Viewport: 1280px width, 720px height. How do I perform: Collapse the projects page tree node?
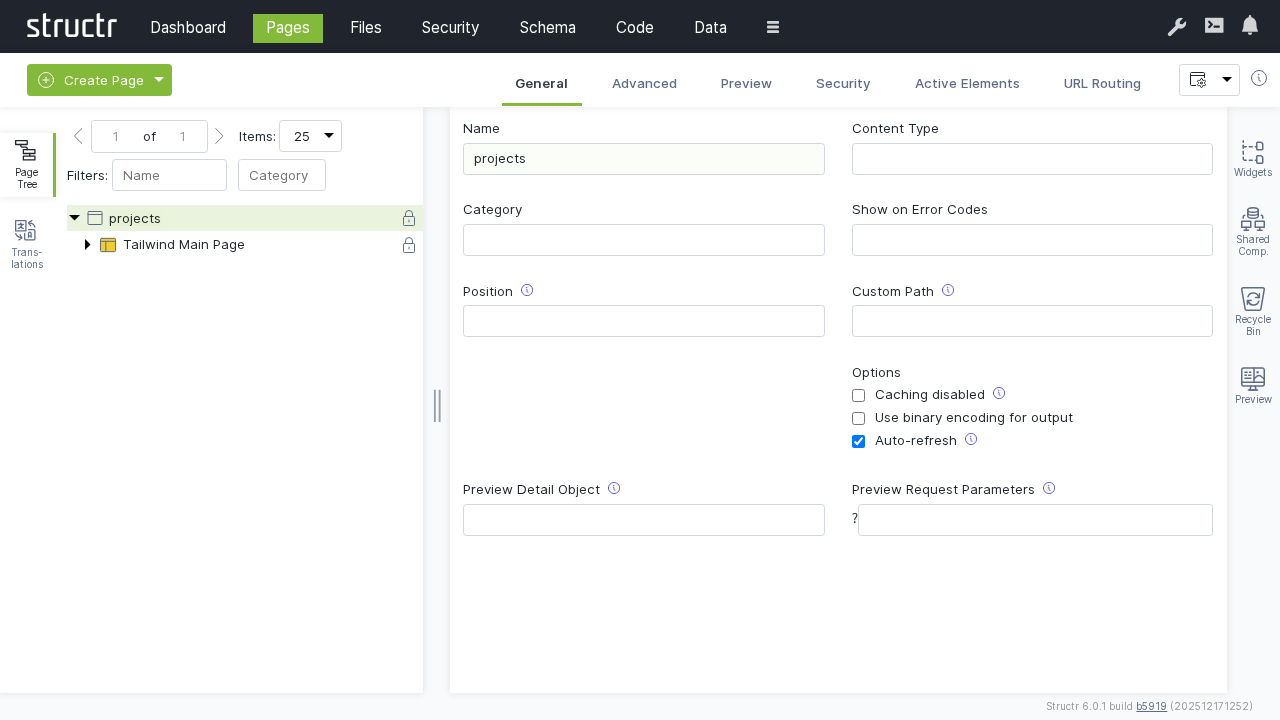pyautogui.click(x=74, y=218)
